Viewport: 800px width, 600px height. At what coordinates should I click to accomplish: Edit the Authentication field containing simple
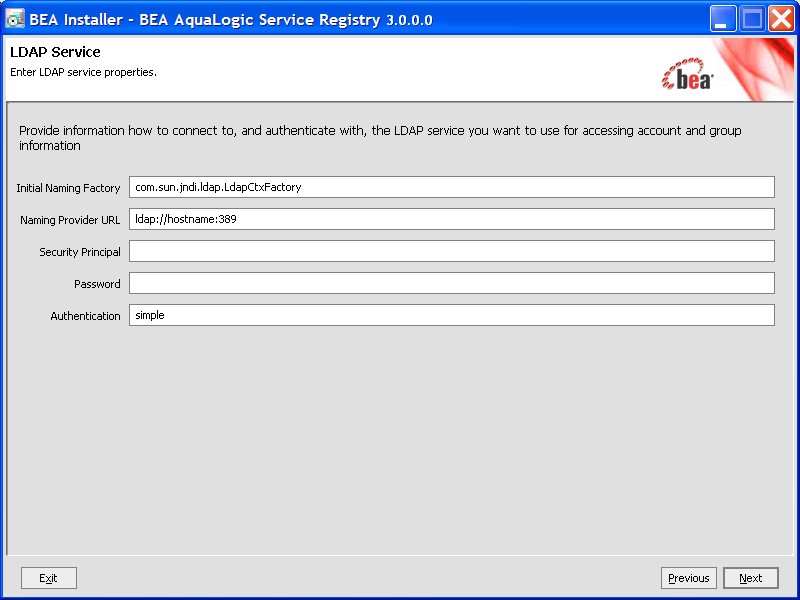452,315
